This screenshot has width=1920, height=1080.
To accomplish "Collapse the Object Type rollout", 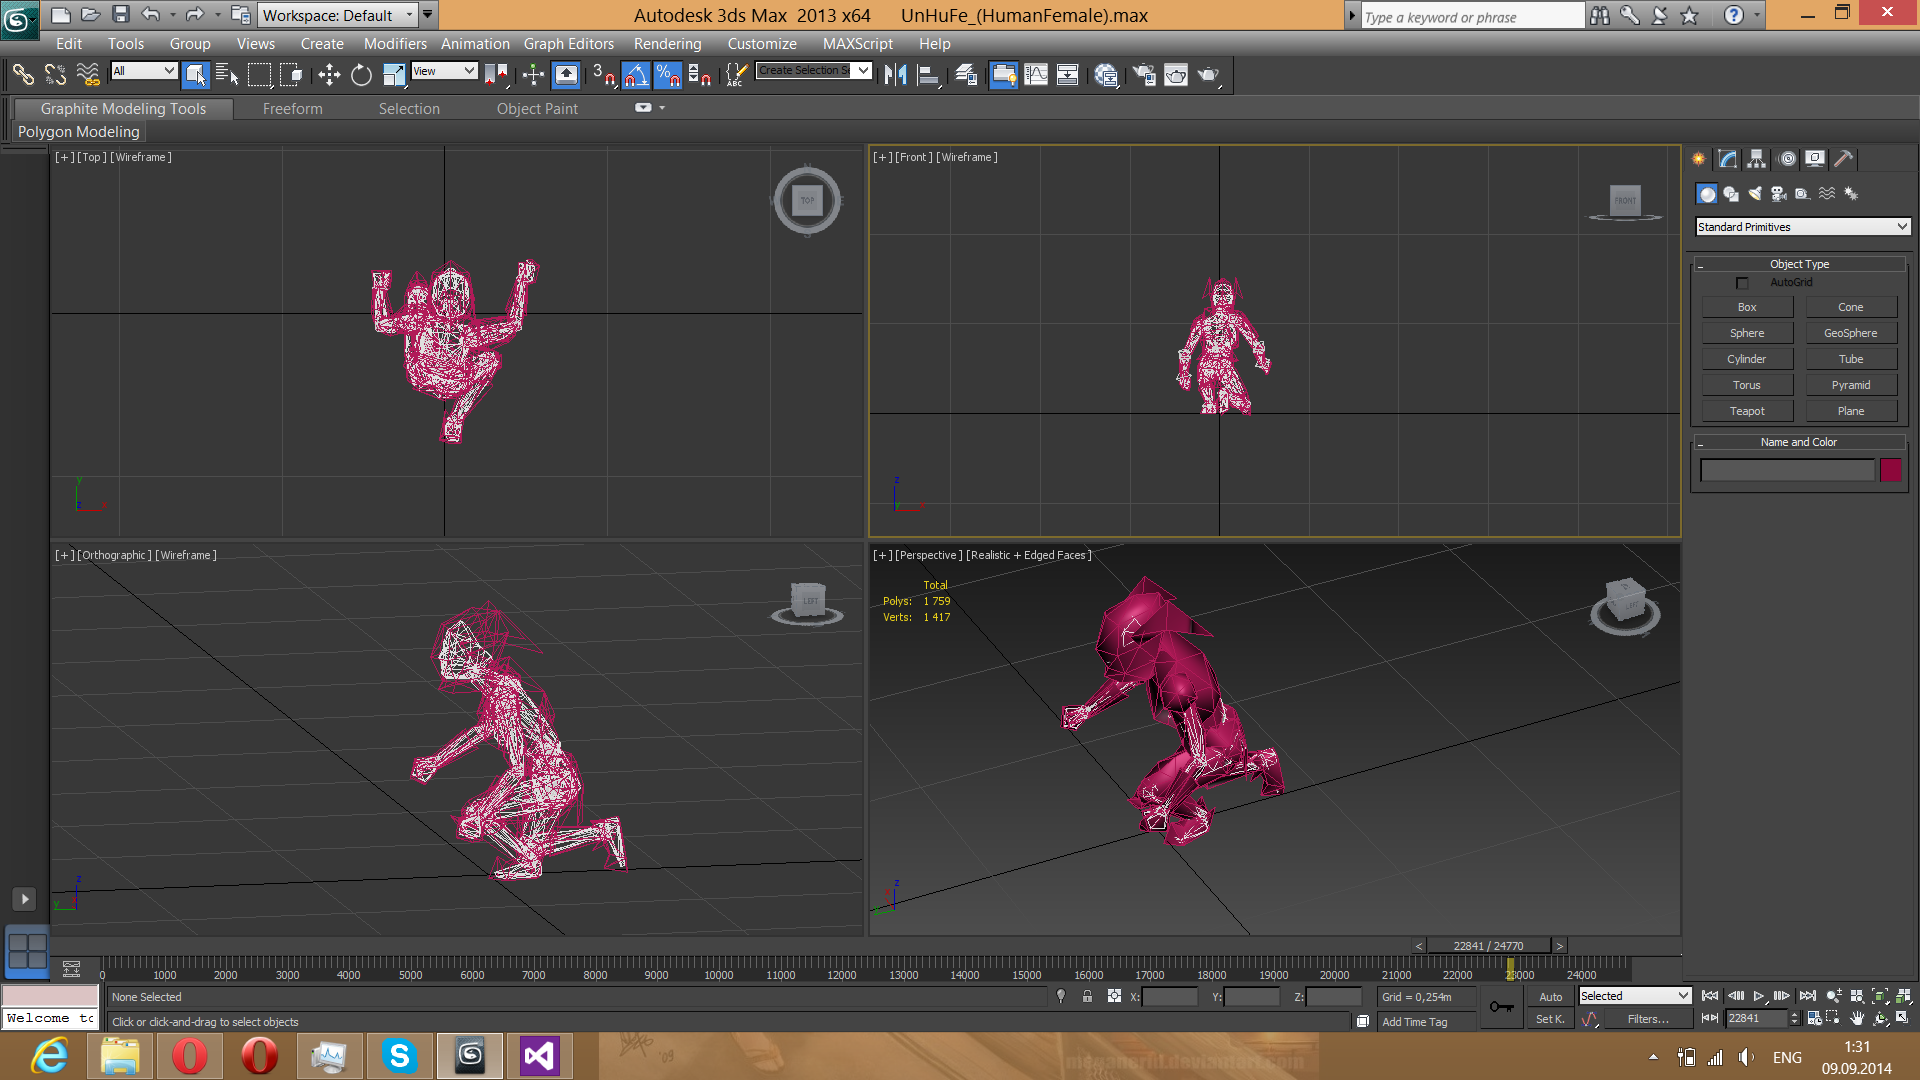I will pos(1798,264).
